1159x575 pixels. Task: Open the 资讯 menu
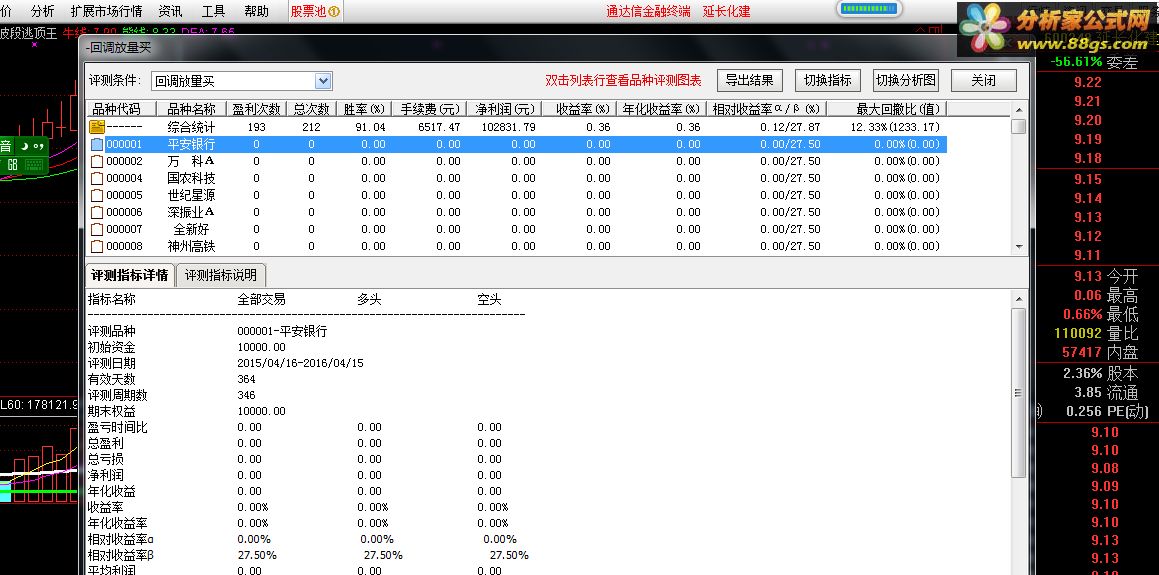tap(170, 11)
